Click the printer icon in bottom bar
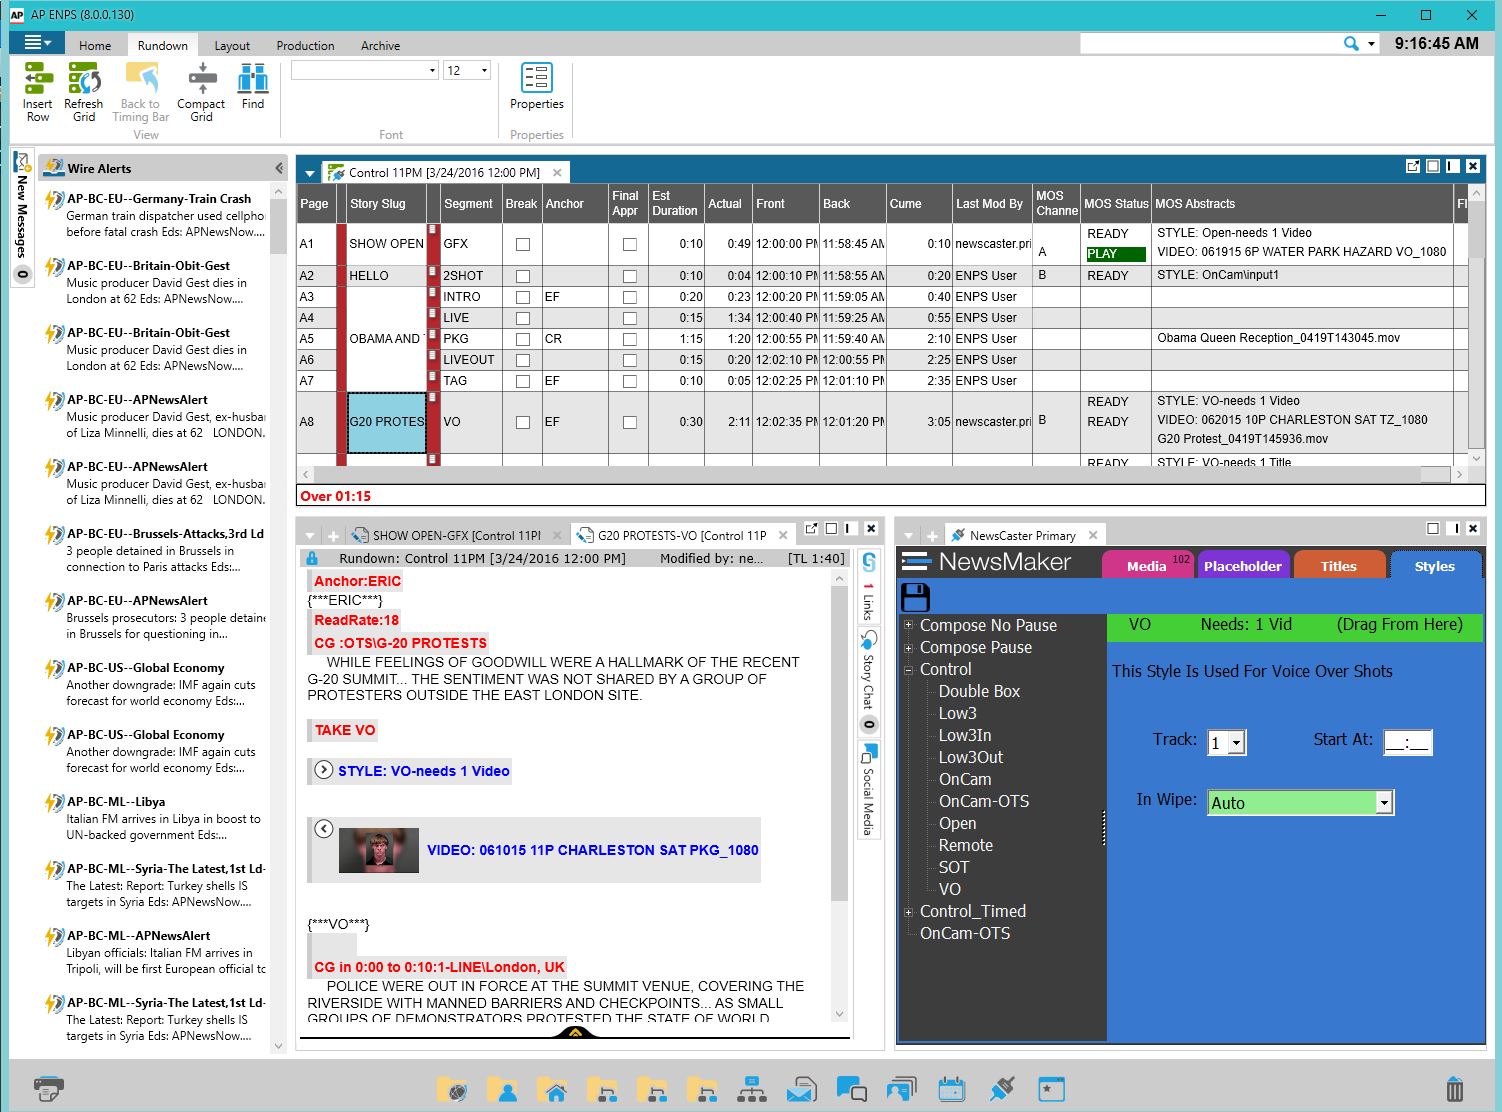The width and height of the screenshot is (1502, 1112). click(49, 1088)
